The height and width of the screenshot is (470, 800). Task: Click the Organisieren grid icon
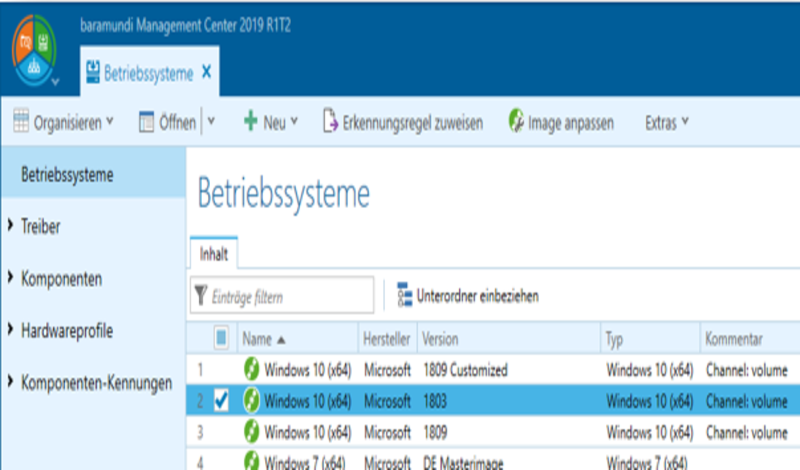(21, 121)
